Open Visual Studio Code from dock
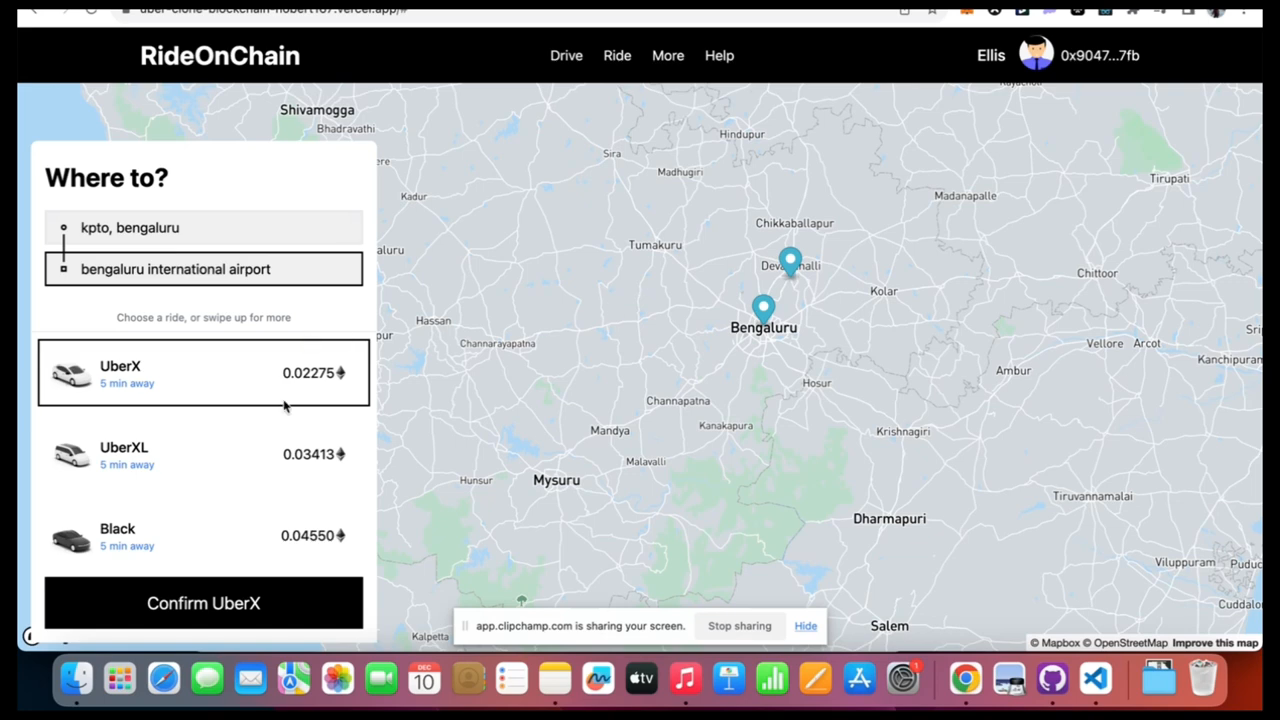This screenshot has width=1280, height=720. [x=1096, y=679]
